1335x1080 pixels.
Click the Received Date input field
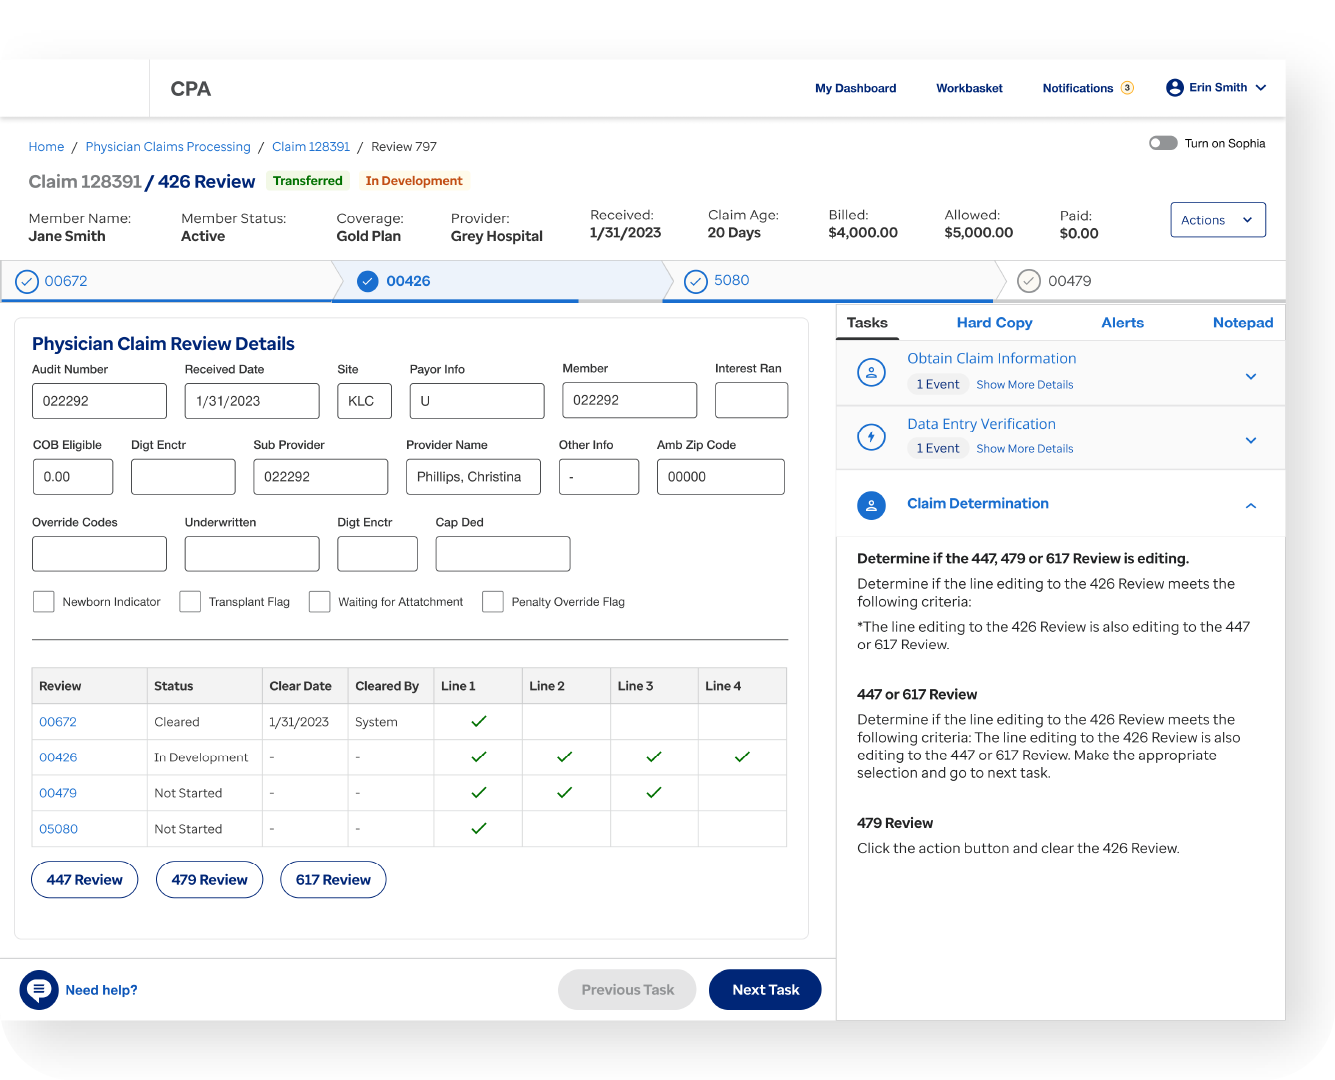pos(252,401)
